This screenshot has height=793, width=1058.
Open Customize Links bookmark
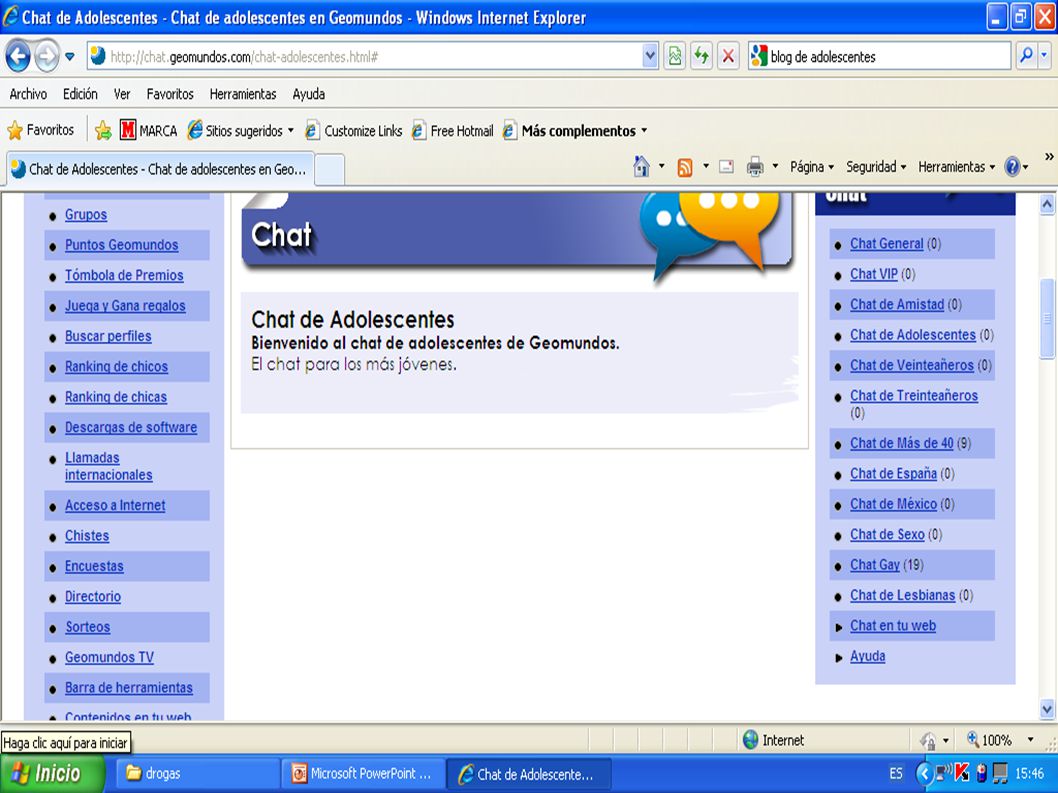click(x=354, y=130)
